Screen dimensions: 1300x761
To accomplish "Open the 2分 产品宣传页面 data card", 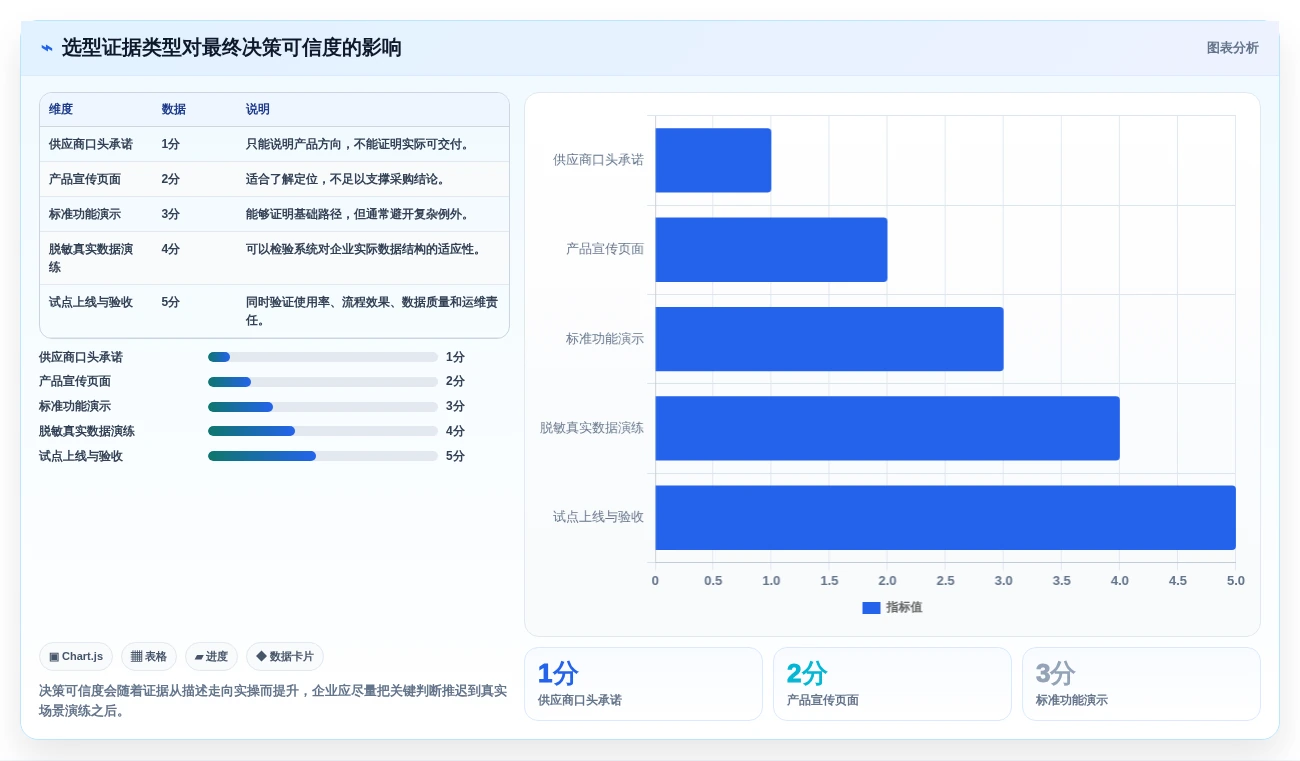I will click(x=892, y=684).
